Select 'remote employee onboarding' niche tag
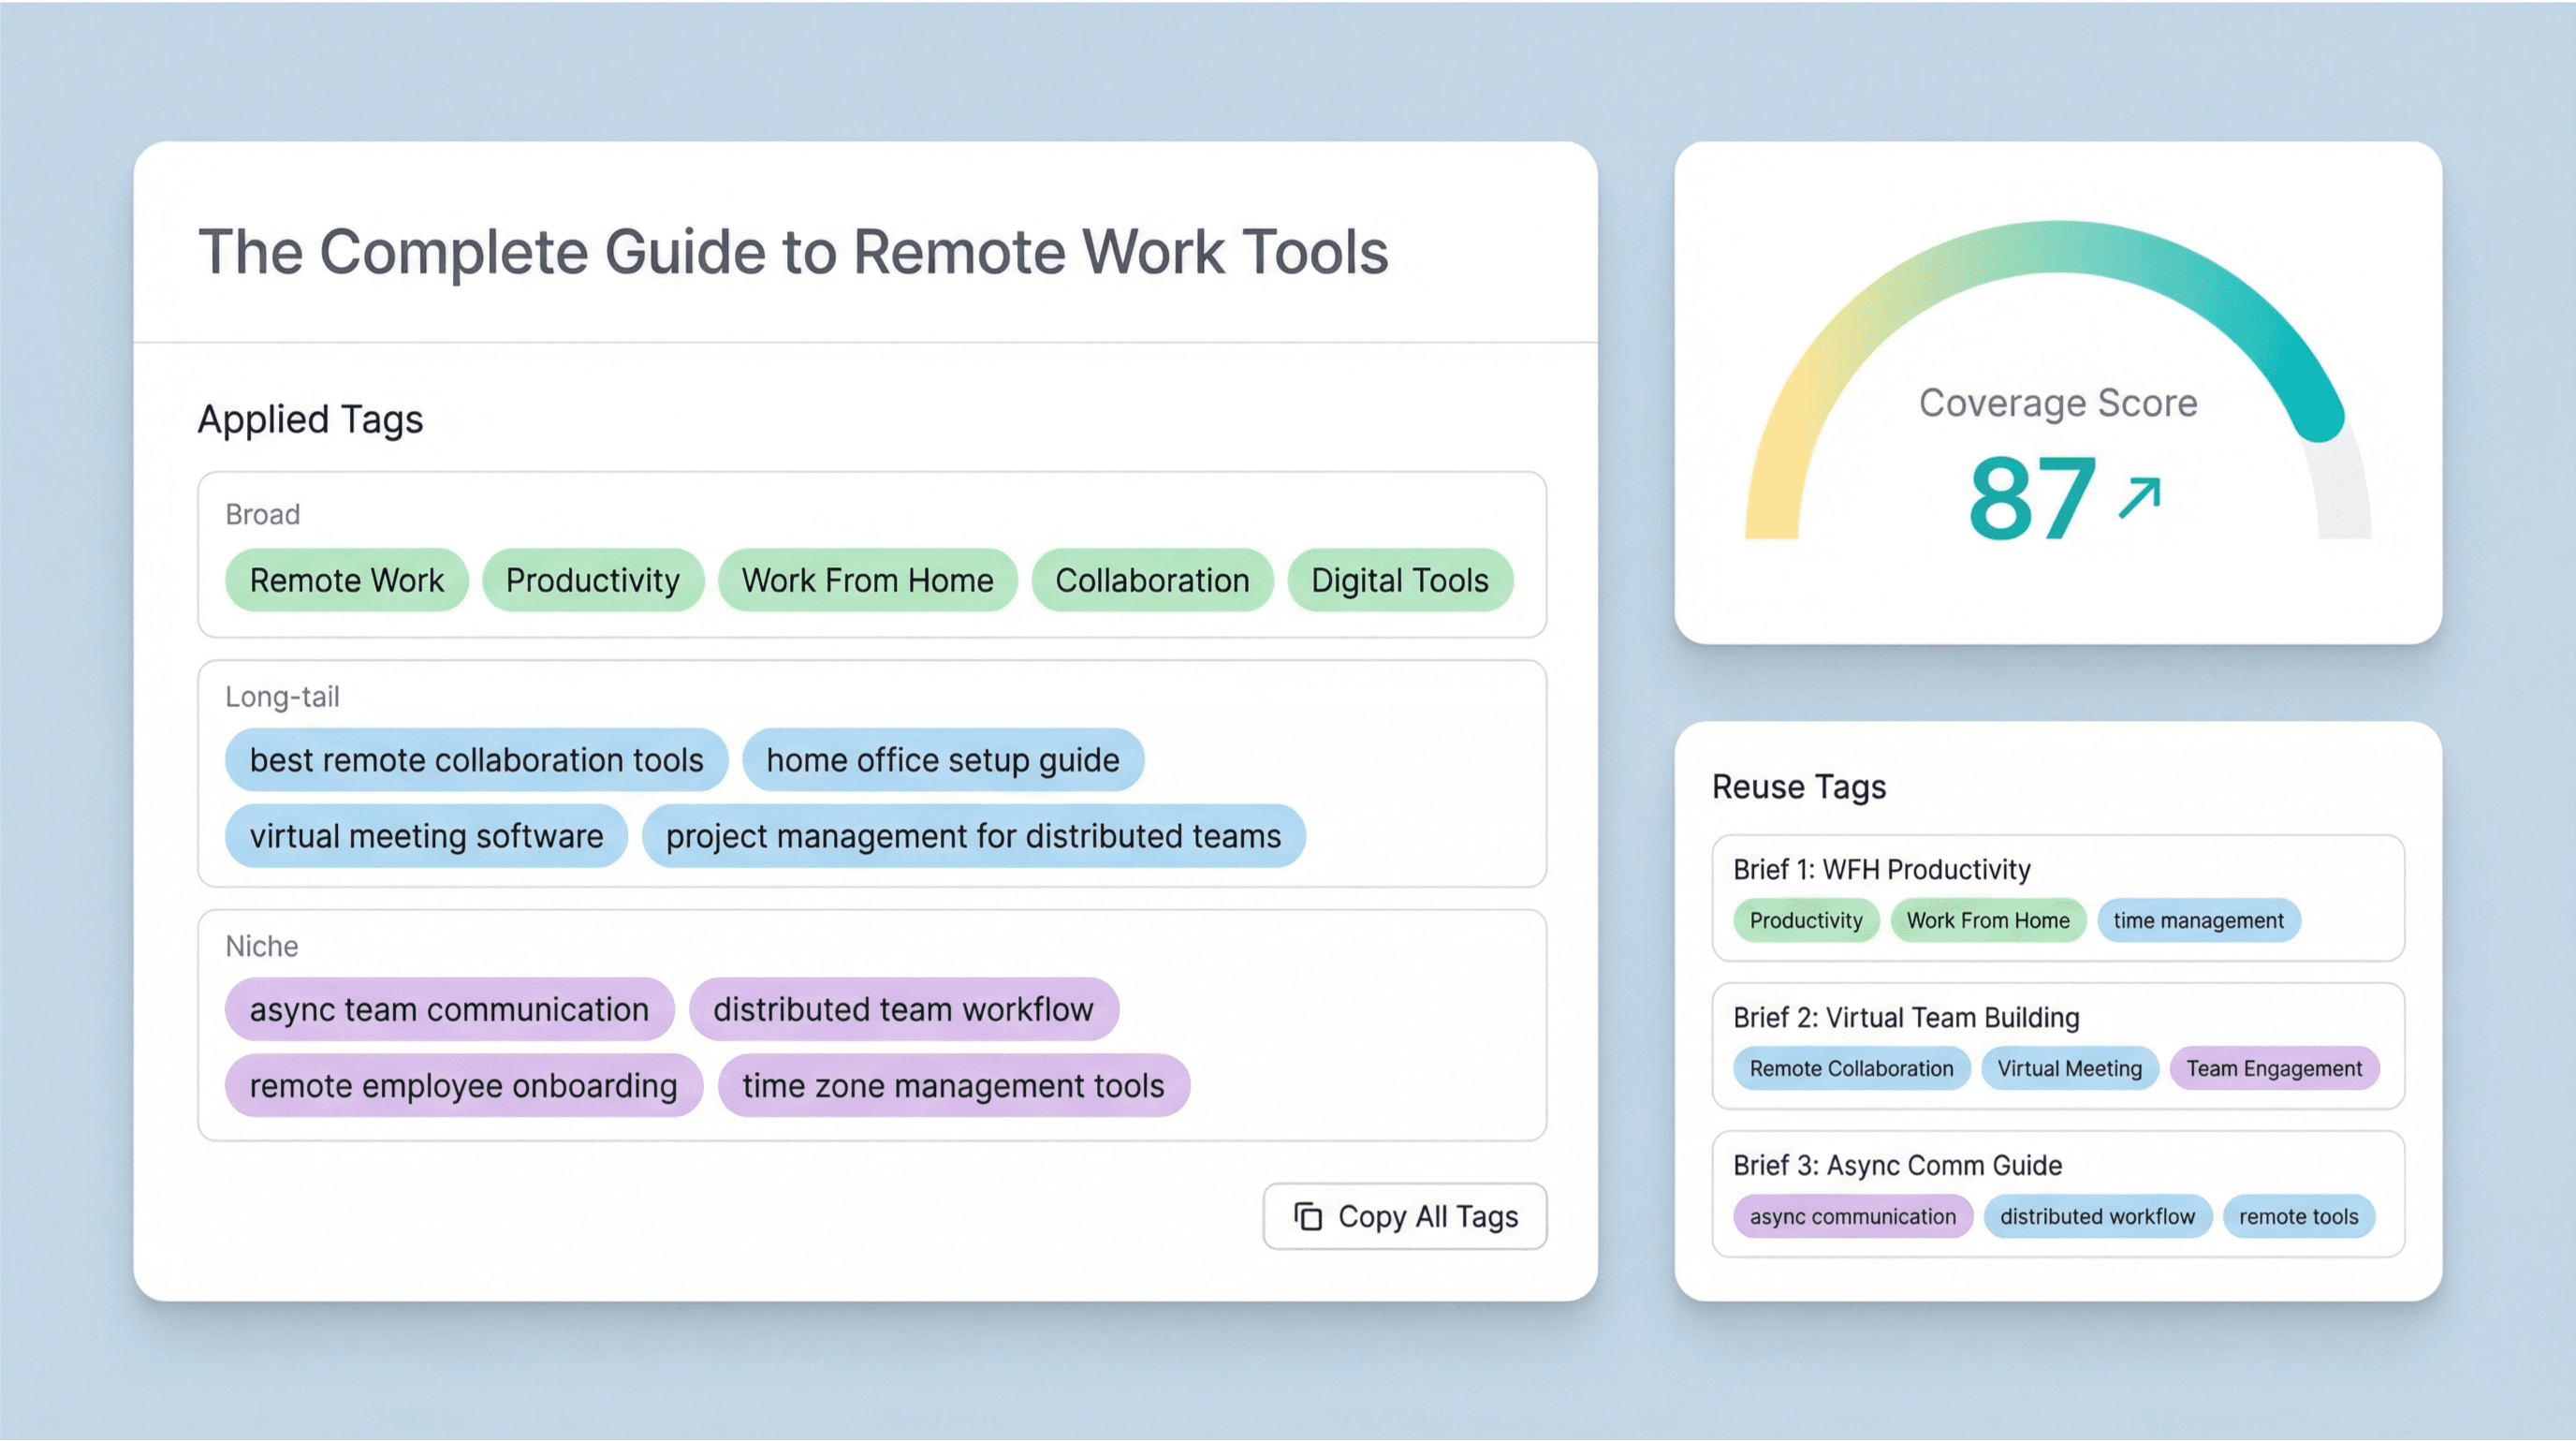This screenshot has height=1441, width=2576. pos(463,1085)
